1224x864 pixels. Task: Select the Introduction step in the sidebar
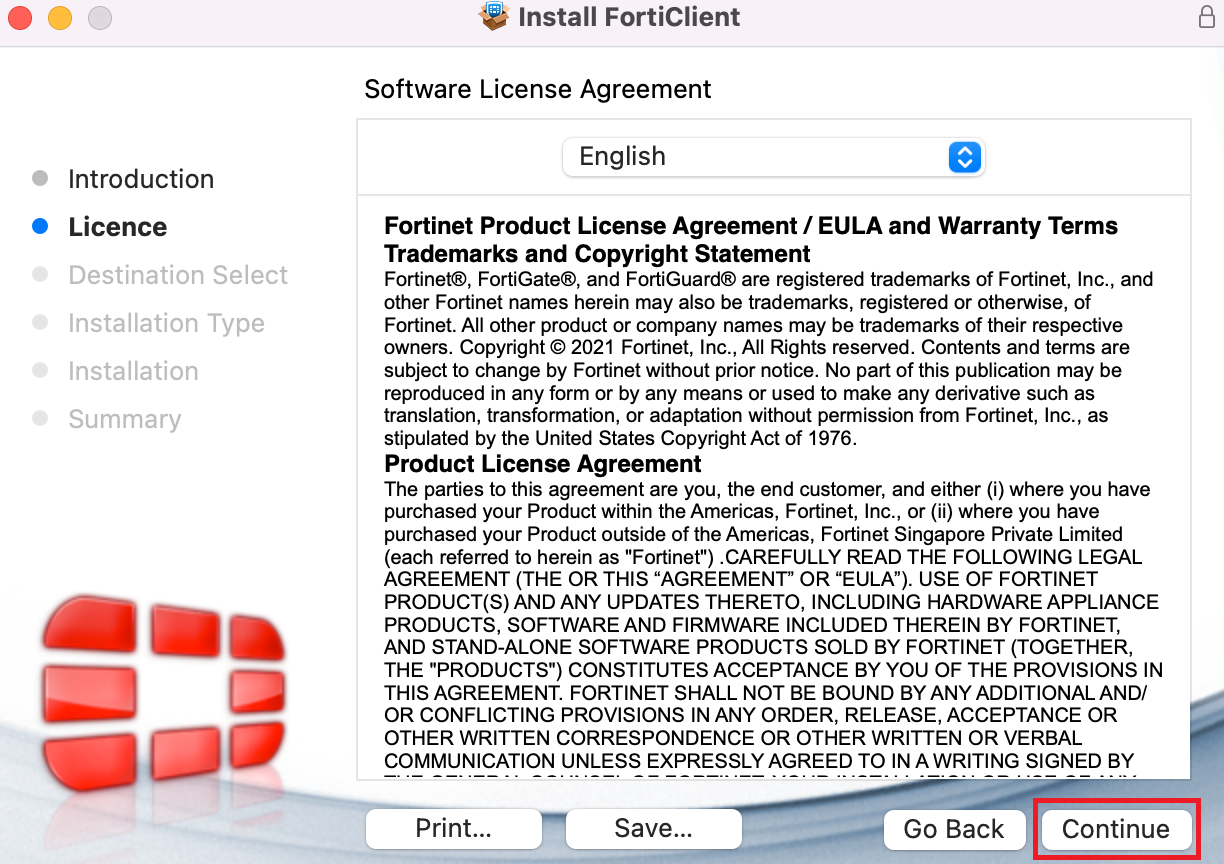(141, 179)
